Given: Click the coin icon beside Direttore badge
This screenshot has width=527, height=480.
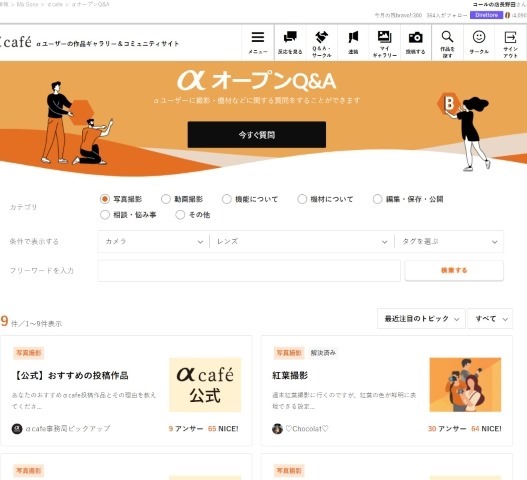Looking at the screenshot, I should [508, 15].
